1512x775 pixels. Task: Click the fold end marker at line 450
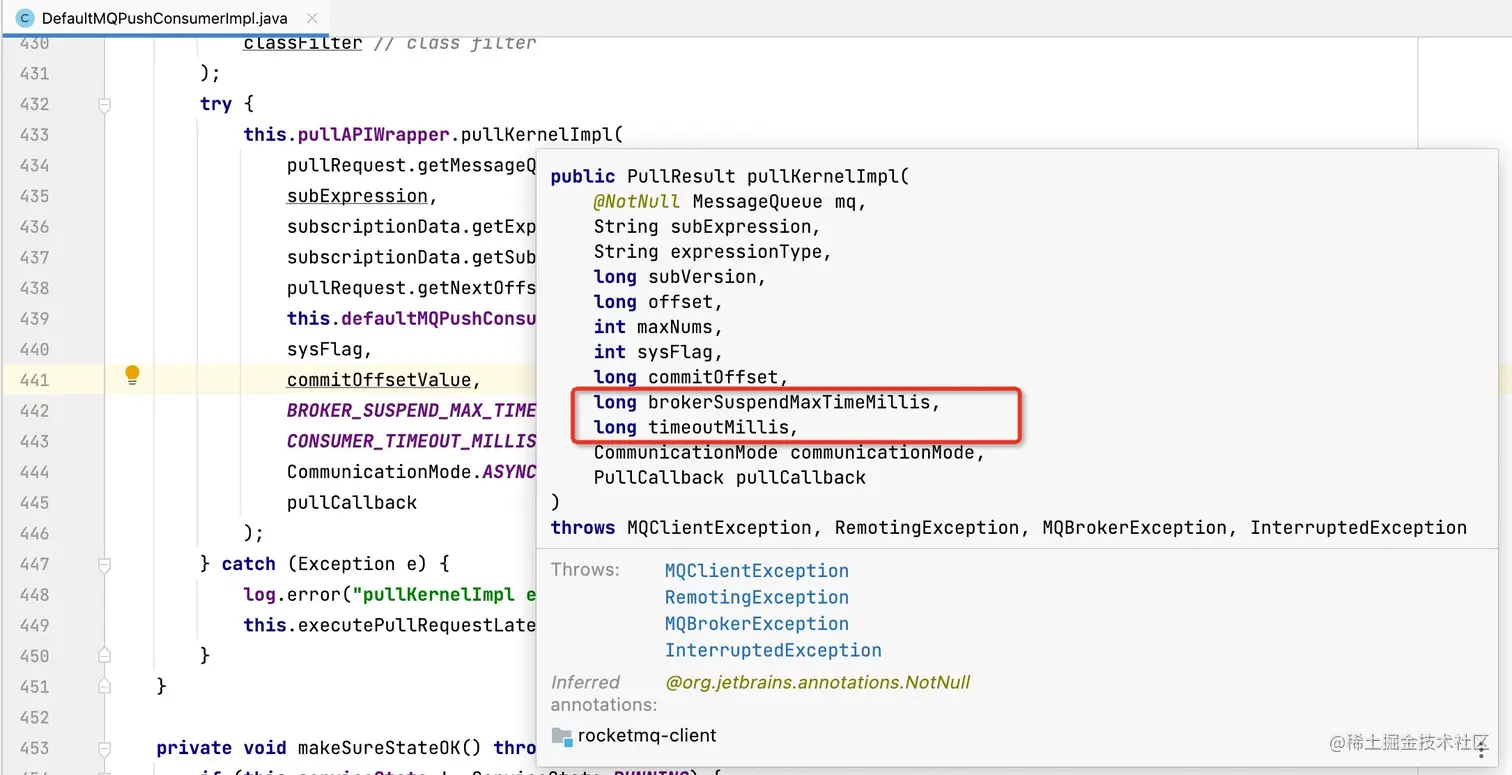[104, 656]
